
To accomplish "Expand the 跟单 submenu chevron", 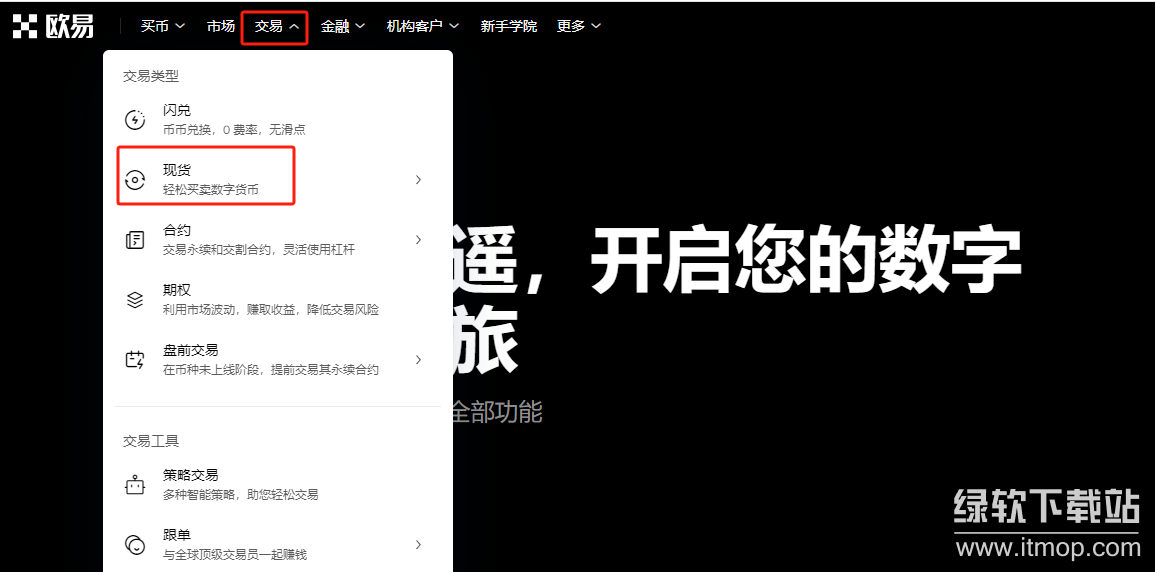I will [x=418, y=545].
